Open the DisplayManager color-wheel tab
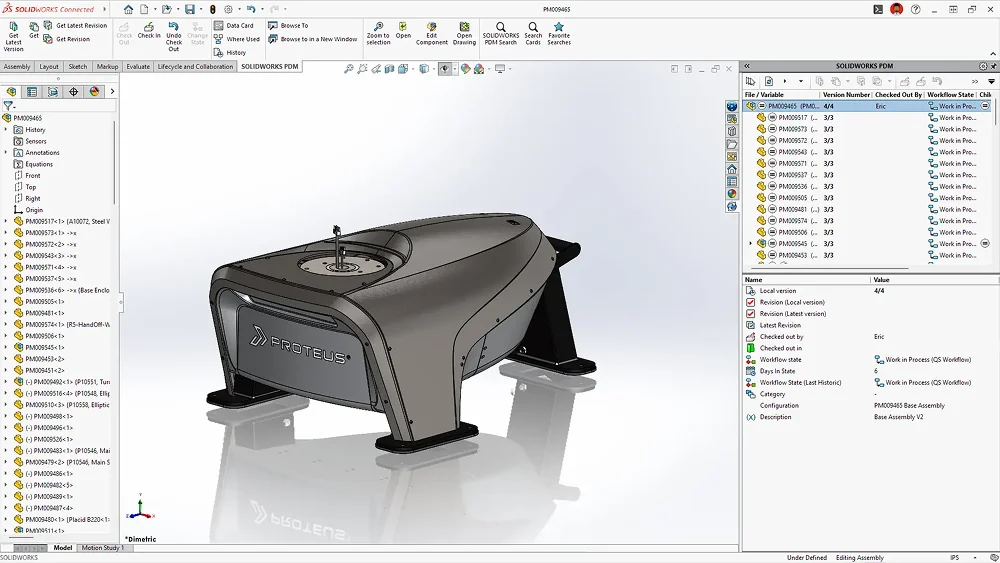 [94, 91]
